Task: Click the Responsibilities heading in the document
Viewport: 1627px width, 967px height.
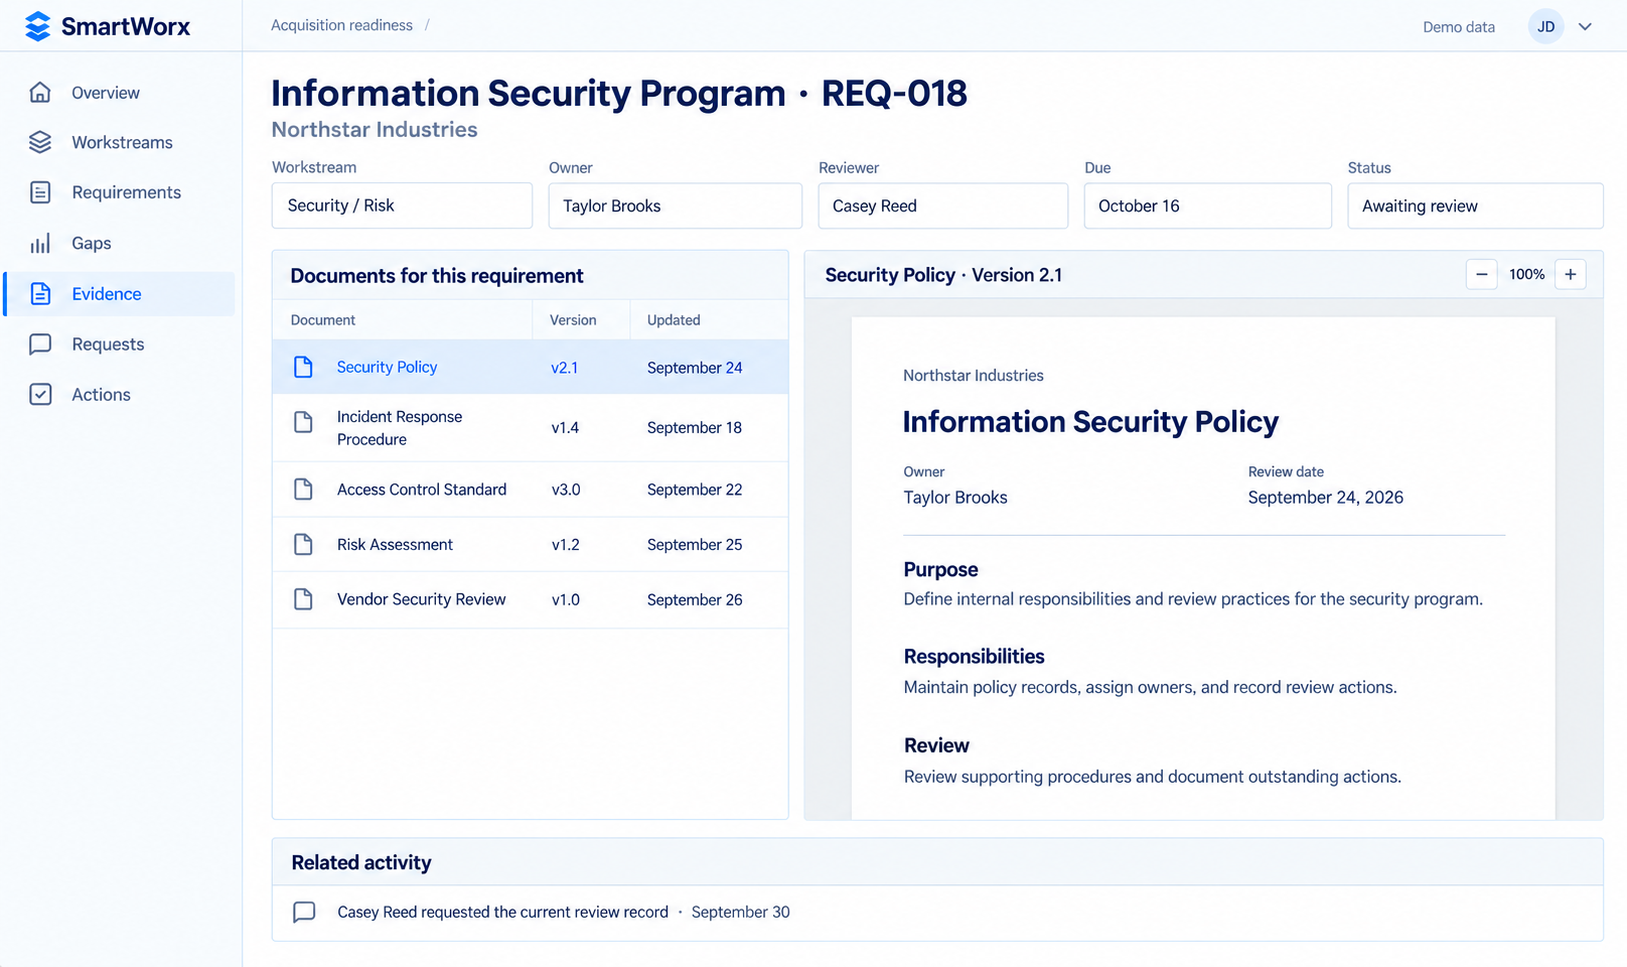Action: tap(974, 656)
